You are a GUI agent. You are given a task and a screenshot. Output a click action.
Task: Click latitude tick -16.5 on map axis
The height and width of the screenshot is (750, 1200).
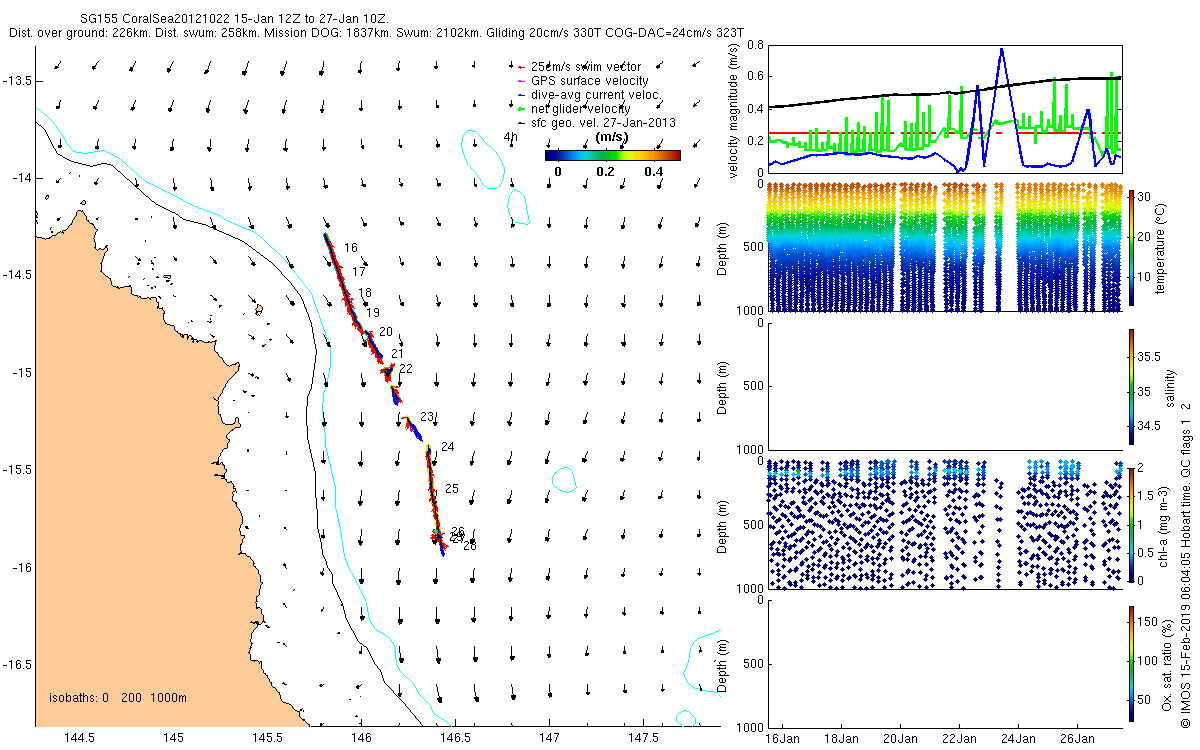coord(19,664)
